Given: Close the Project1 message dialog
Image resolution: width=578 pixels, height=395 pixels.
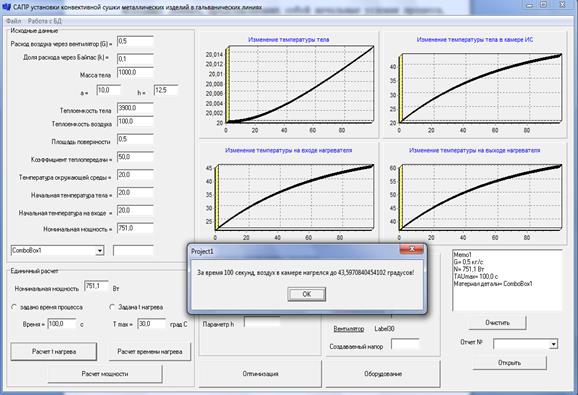Looking at the screenshot, I should (412, 249).
